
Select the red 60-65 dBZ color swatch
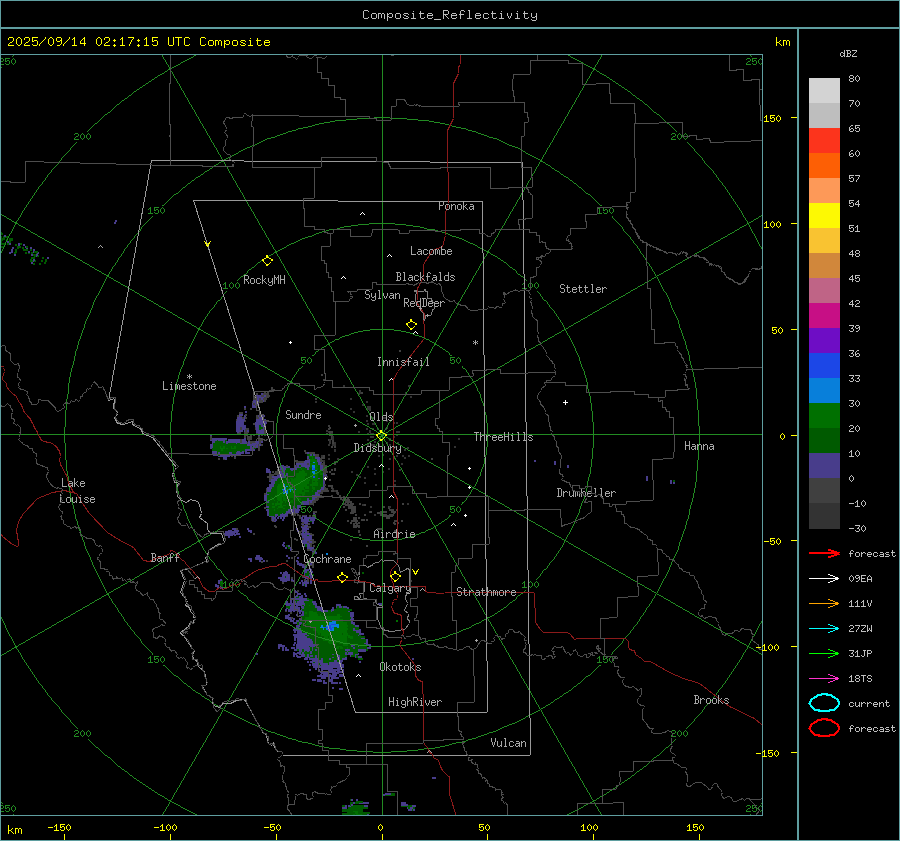click(824, 140)
